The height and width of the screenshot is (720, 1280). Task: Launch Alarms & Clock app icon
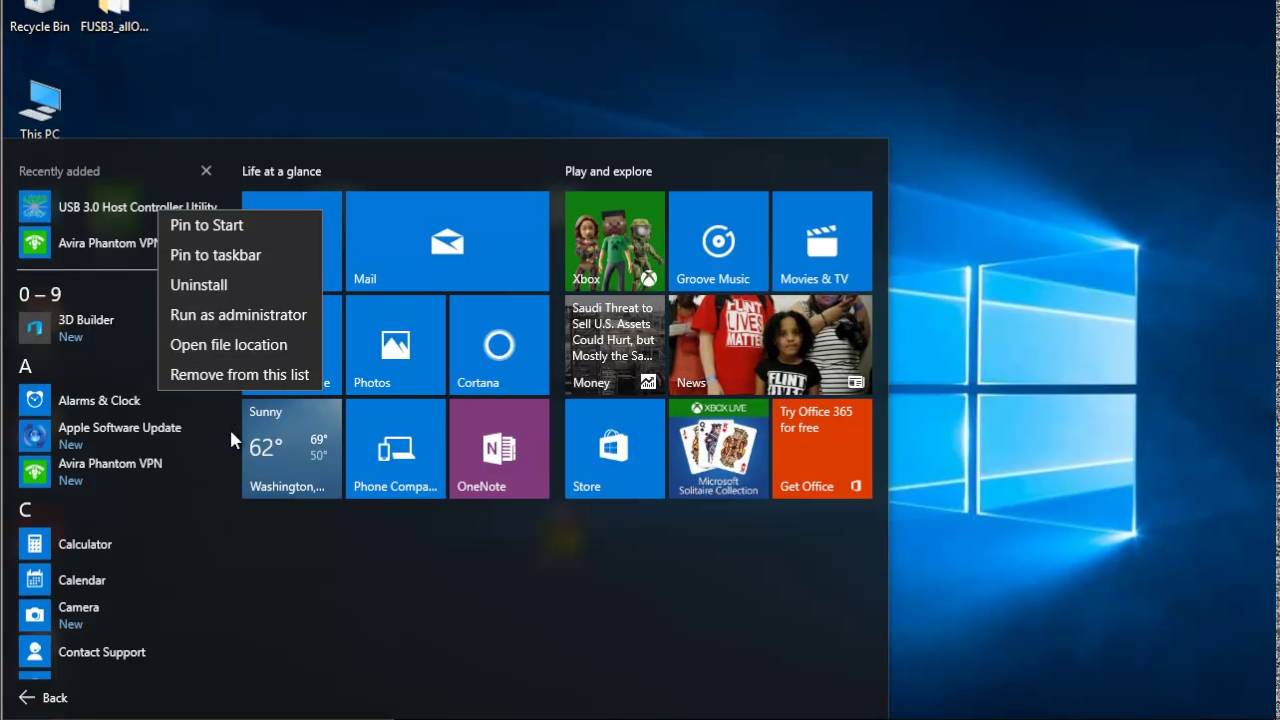point(35,400)
